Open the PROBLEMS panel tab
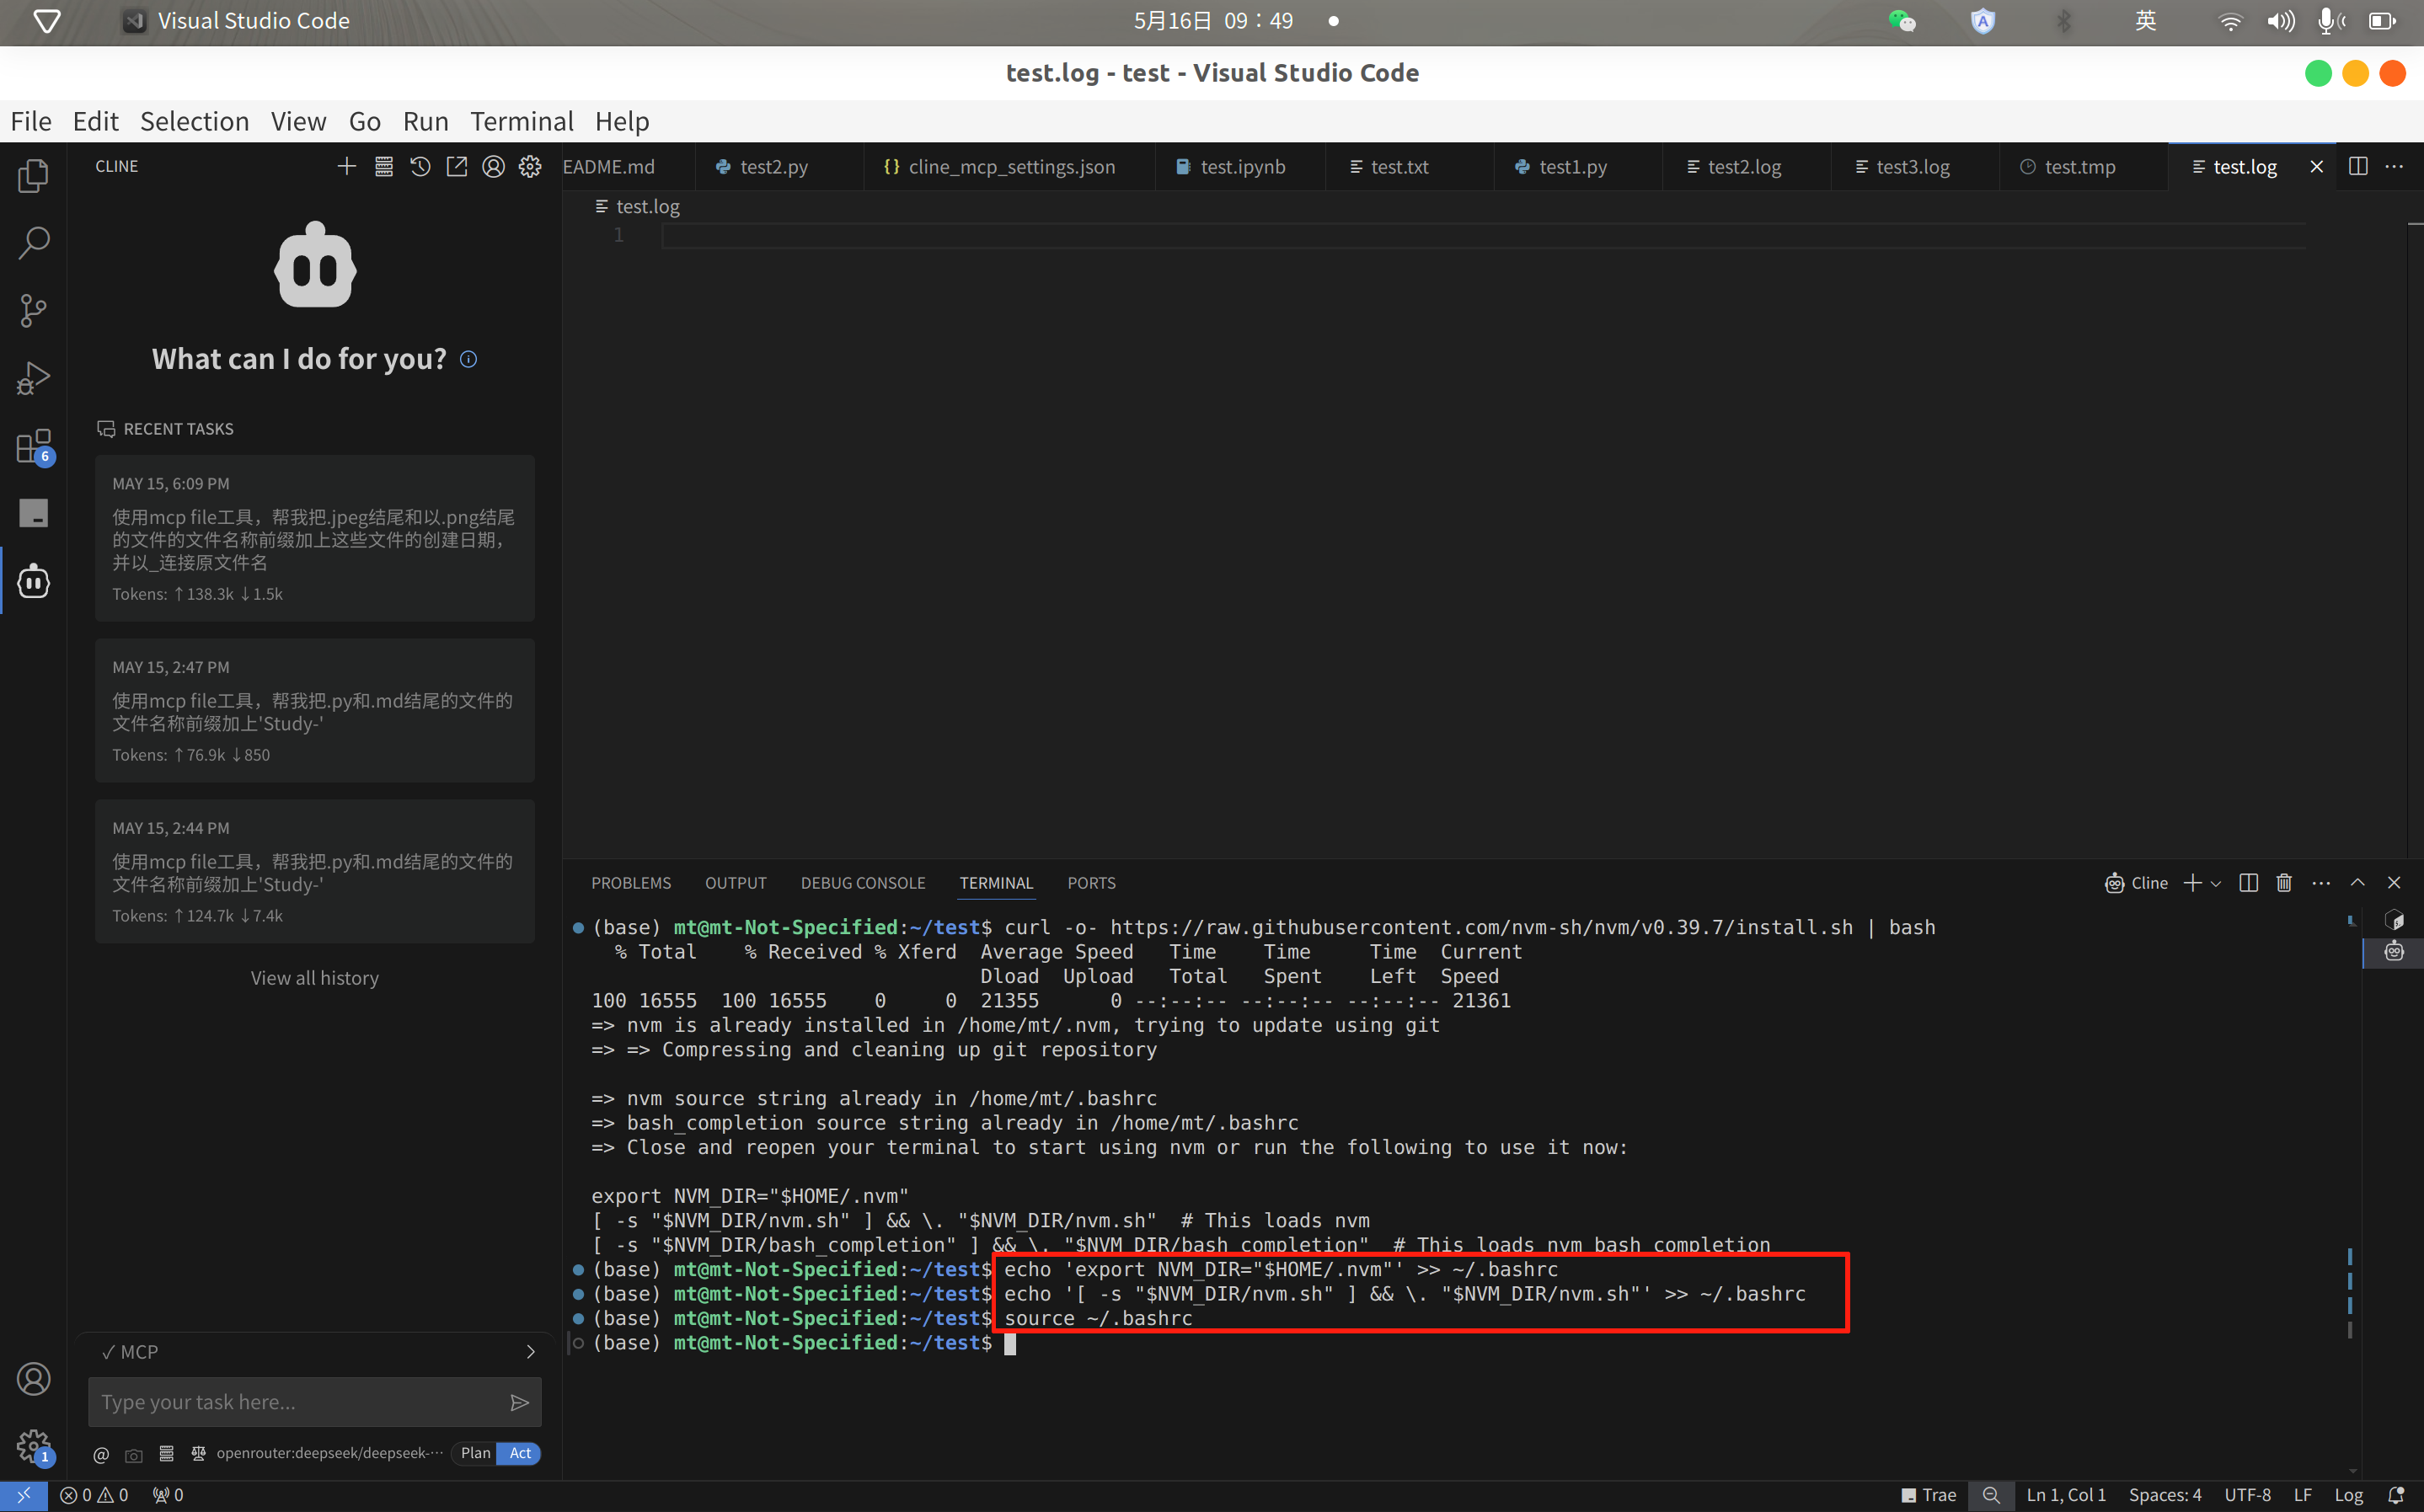 click(x=630, y=883)
